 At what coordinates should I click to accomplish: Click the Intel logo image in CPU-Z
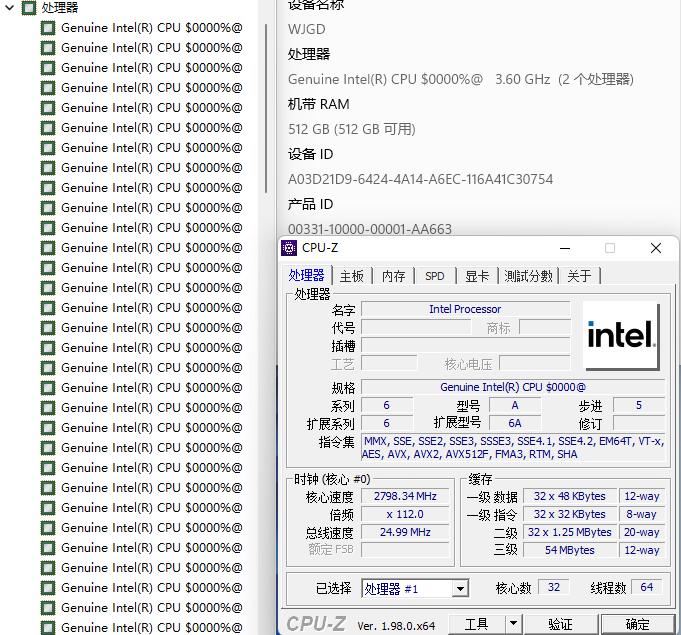[621, 337]
